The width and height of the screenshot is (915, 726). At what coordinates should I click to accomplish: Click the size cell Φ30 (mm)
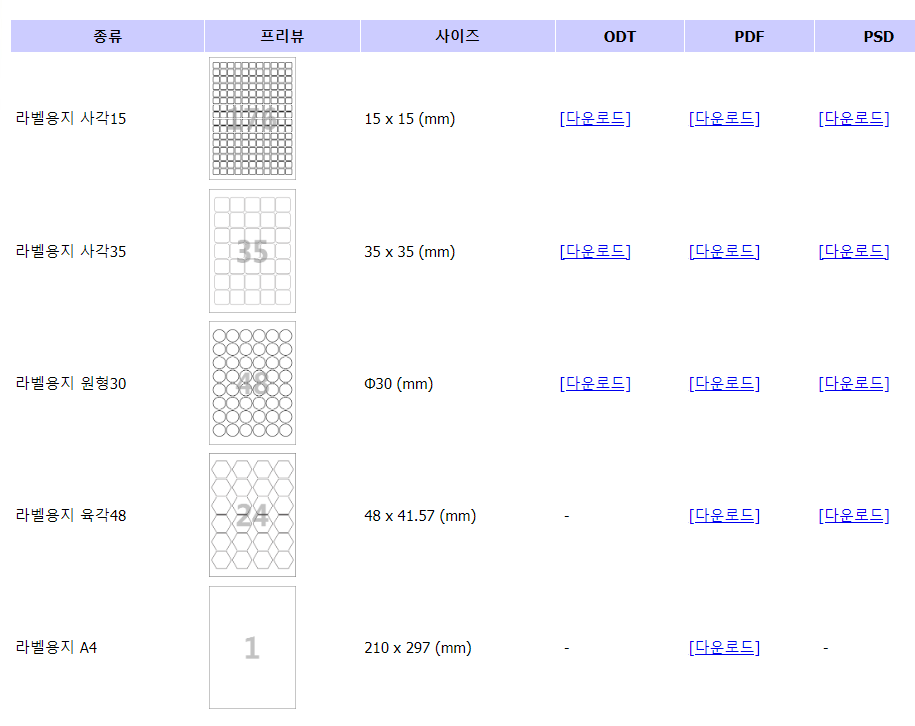(399, 384)
